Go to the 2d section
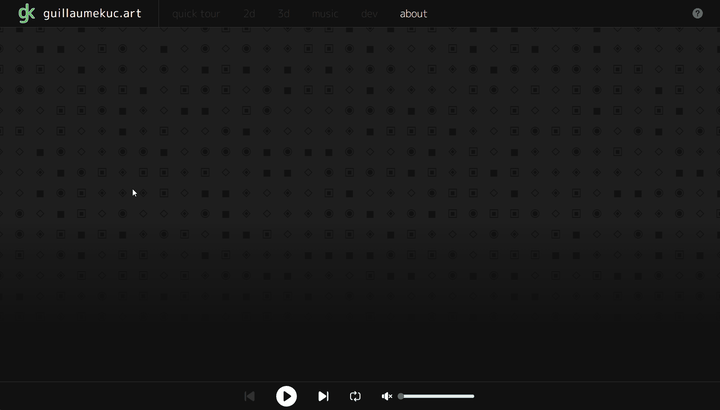The width and height of the screenshot is (720, 410). 248,14
